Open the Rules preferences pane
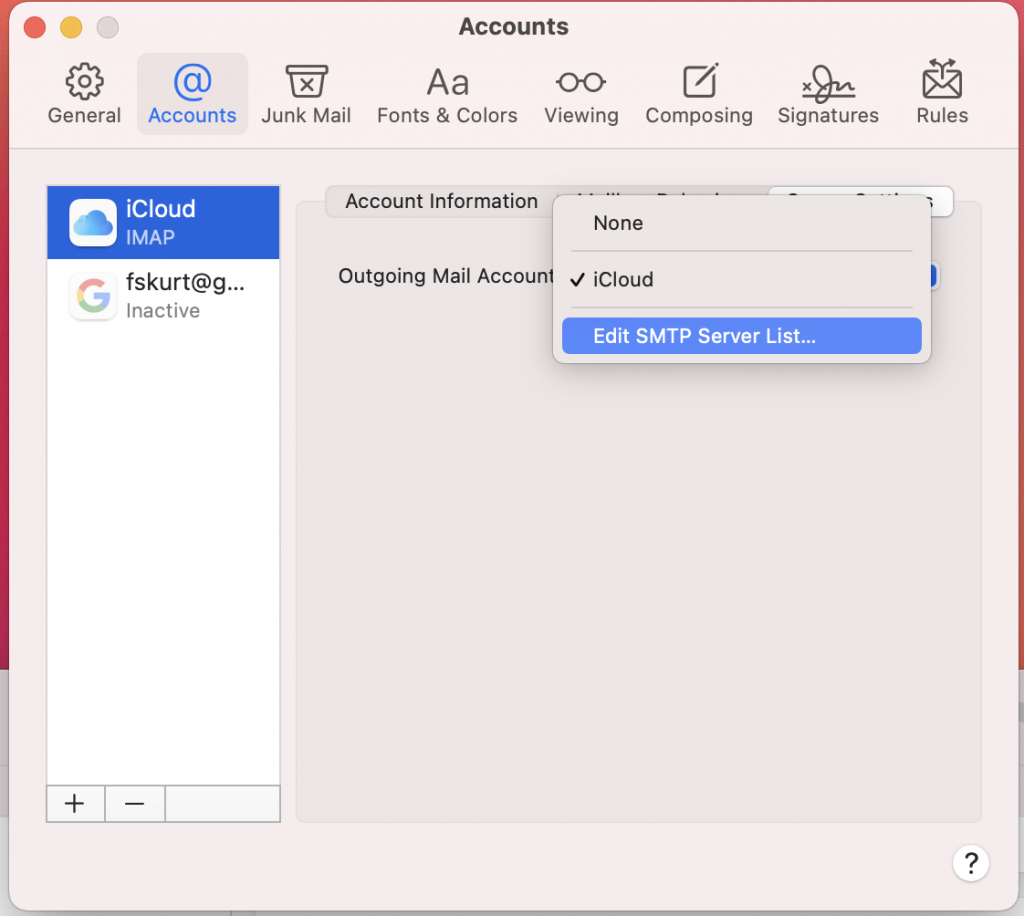The height and width of the screenshot is (916, 1024). 942,94
